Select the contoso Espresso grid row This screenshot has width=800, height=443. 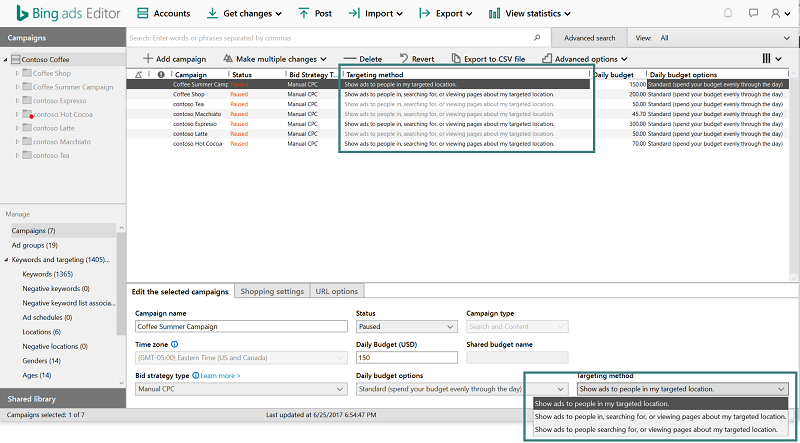click(x=458, y=124)
